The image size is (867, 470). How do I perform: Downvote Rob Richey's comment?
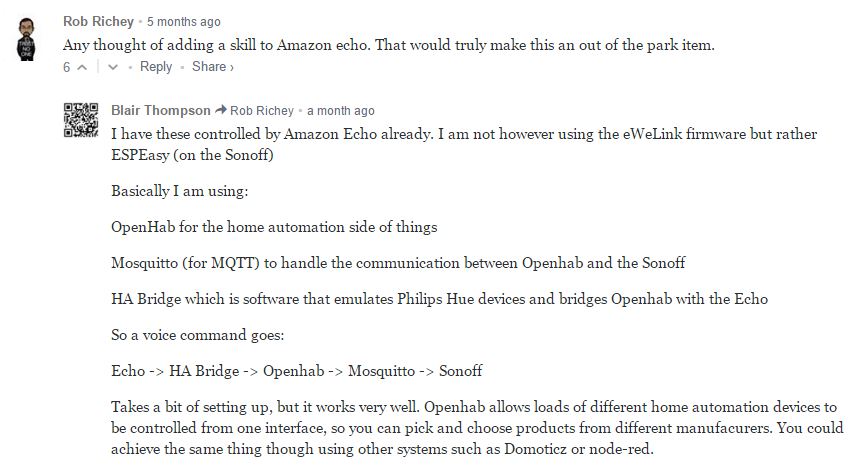tap(112, 67)
